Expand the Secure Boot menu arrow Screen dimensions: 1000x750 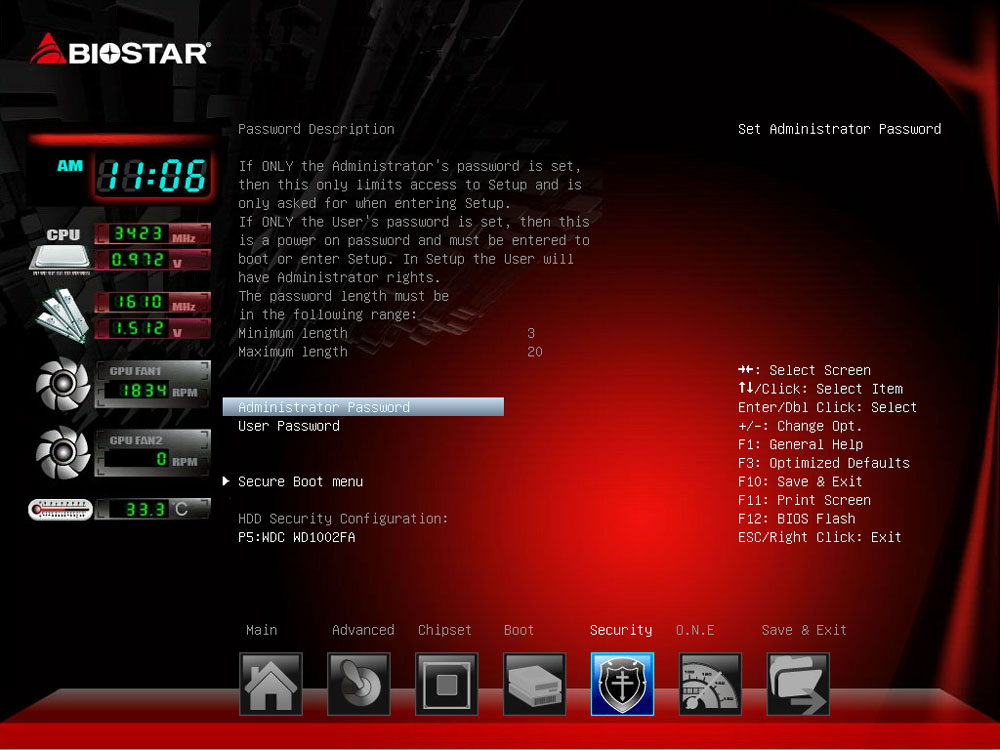tap(227, 482)
